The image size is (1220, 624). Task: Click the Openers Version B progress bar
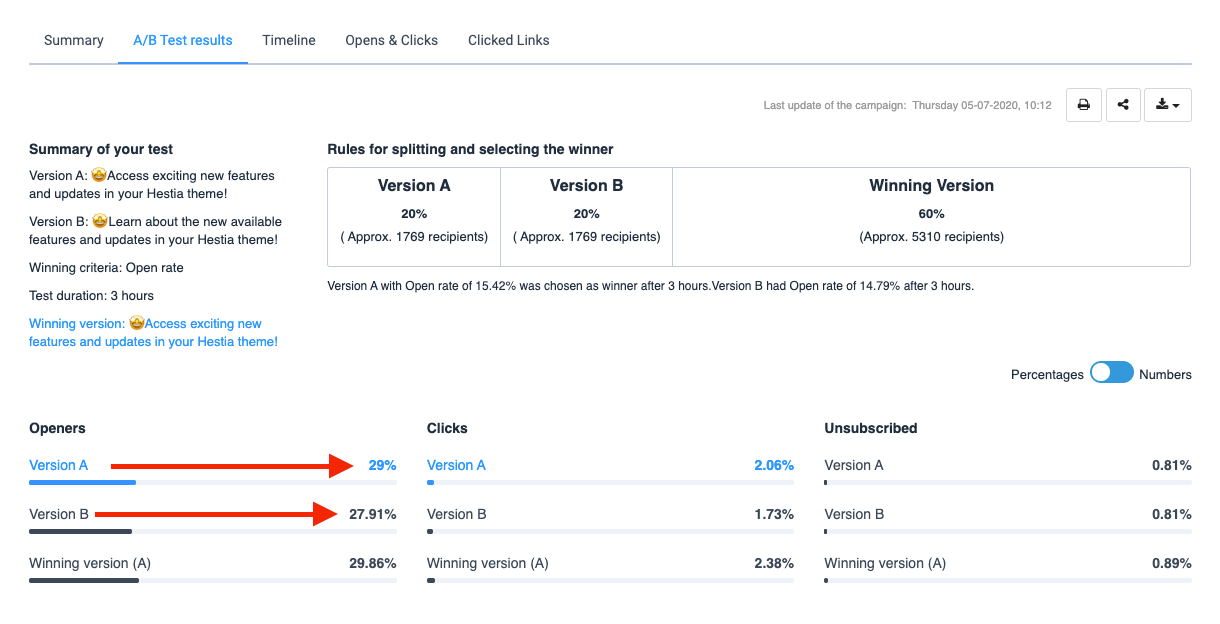213,531
